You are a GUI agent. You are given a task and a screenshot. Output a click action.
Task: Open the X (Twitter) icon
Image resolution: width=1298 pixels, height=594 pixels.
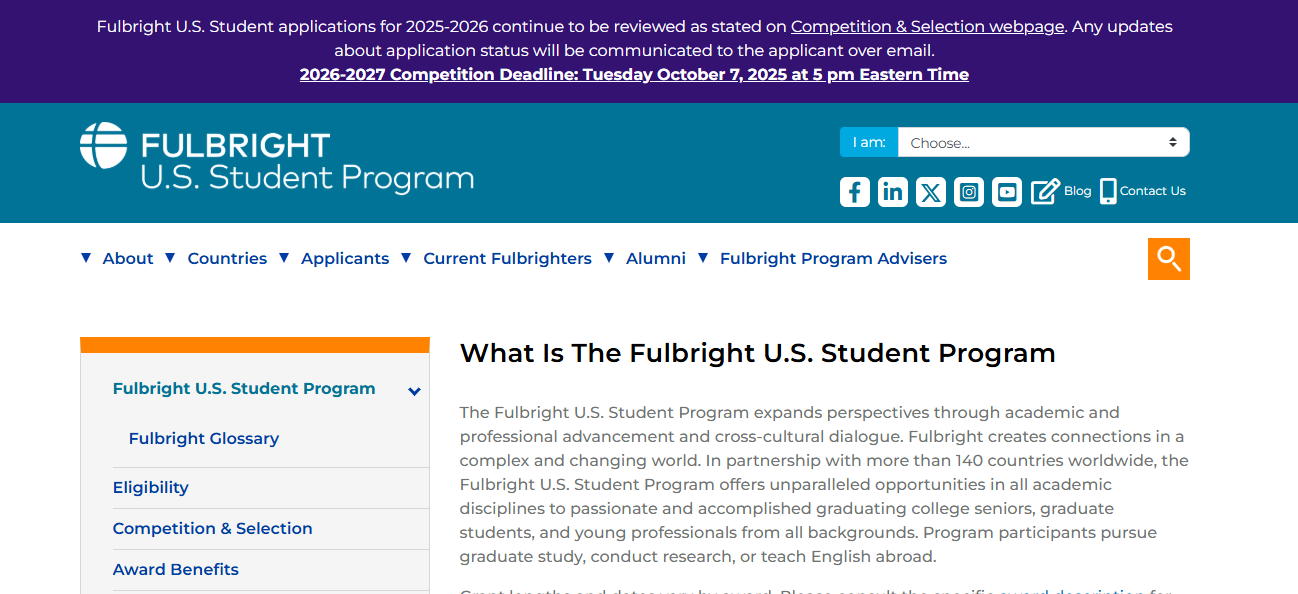click(x=931, y=191)
